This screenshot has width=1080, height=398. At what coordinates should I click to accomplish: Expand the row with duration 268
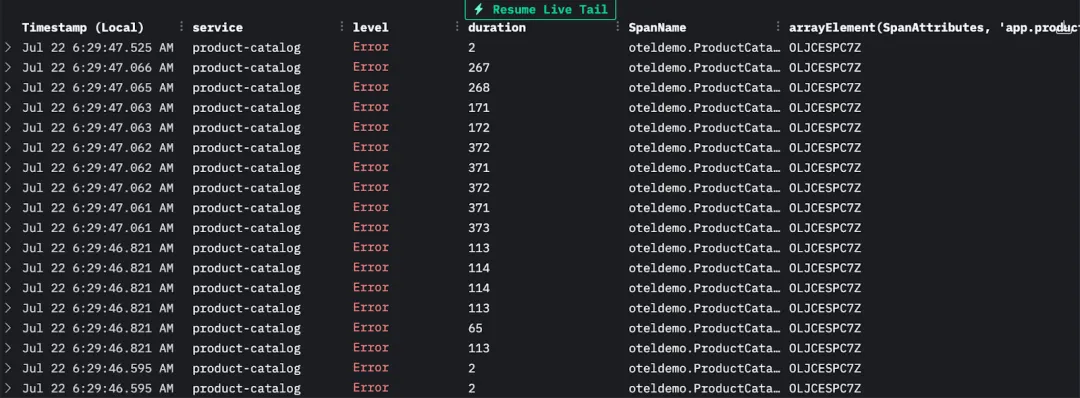point(8,87)
